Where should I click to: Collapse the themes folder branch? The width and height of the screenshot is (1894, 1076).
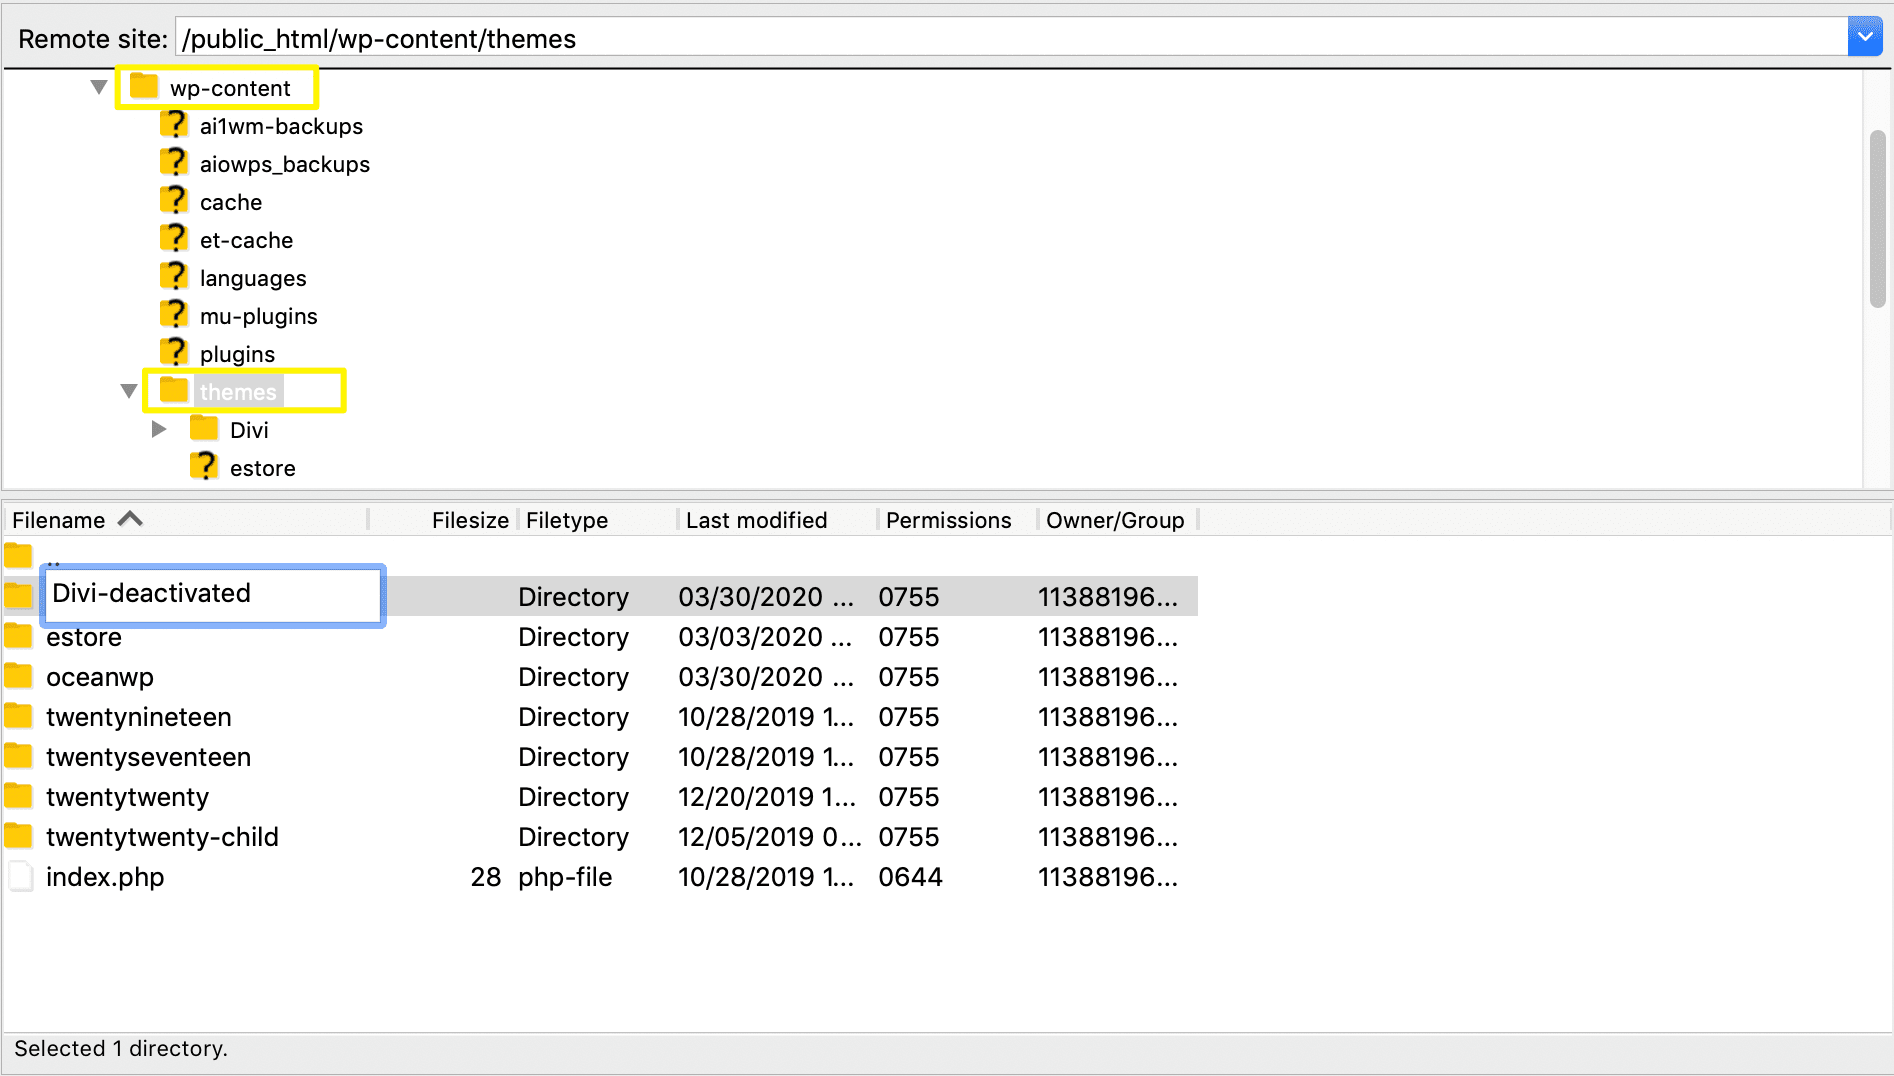click(x=129, y=390)
